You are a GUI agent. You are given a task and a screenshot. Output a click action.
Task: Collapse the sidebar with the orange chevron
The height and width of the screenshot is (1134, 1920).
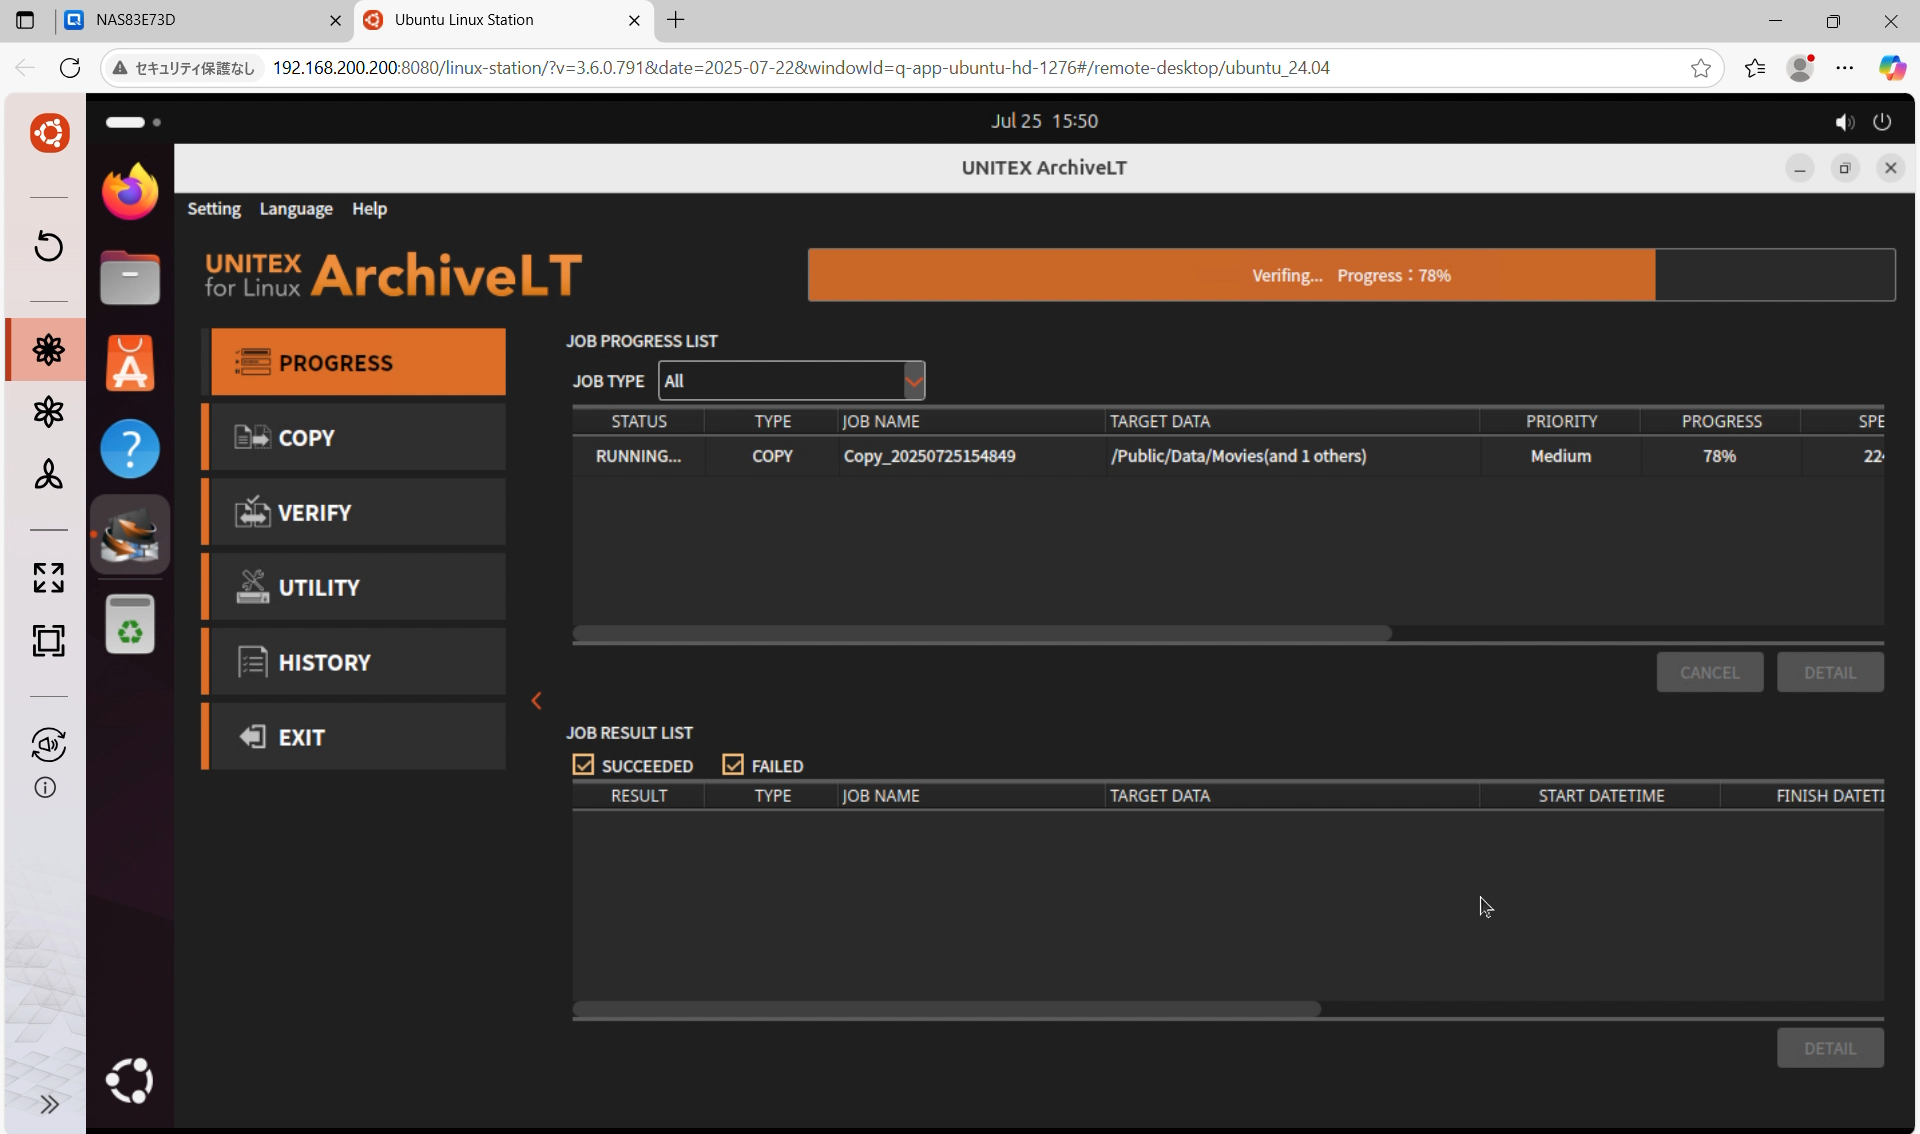coord(537,701)
